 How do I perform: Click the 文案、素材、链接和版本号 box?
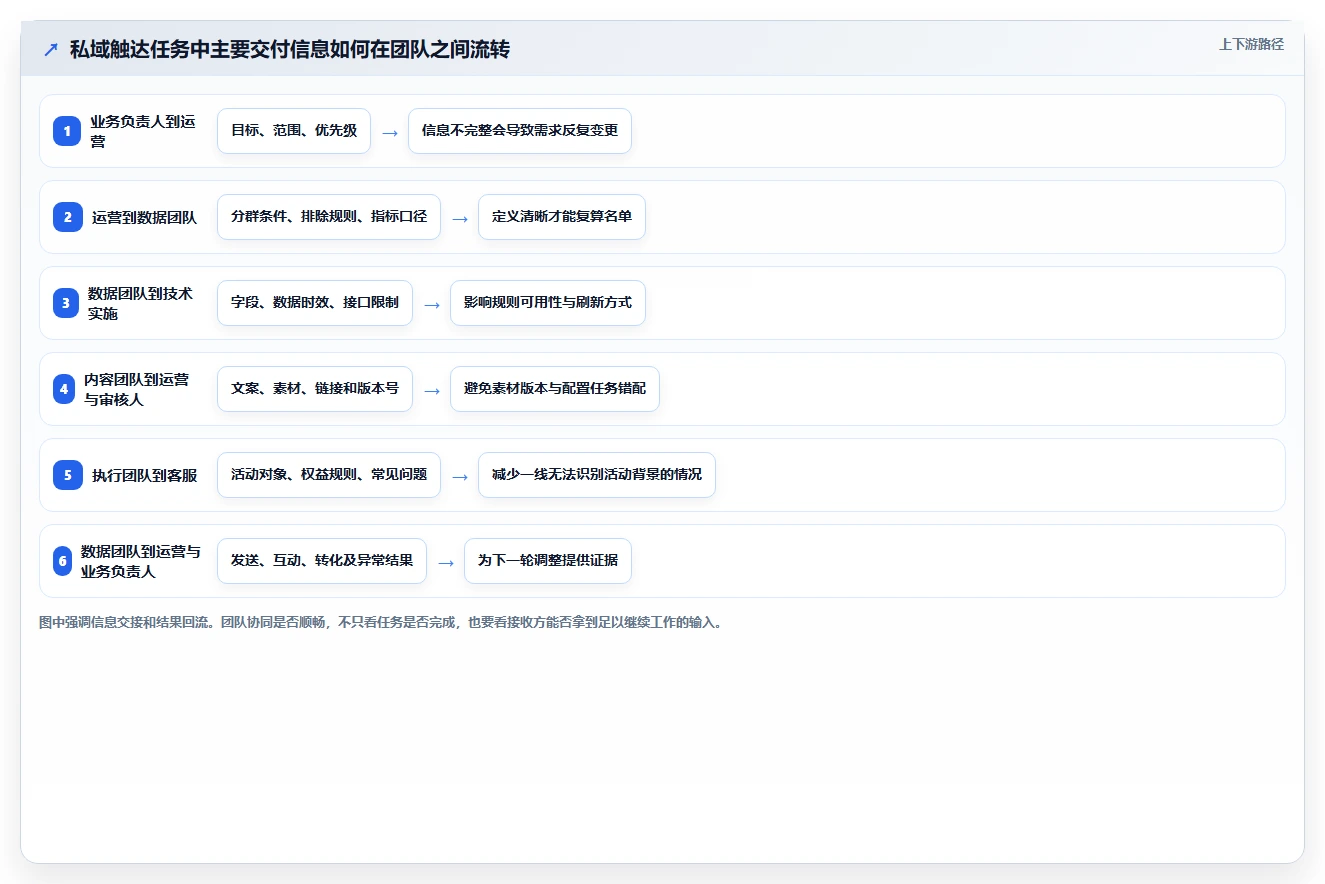click(315, 389)
